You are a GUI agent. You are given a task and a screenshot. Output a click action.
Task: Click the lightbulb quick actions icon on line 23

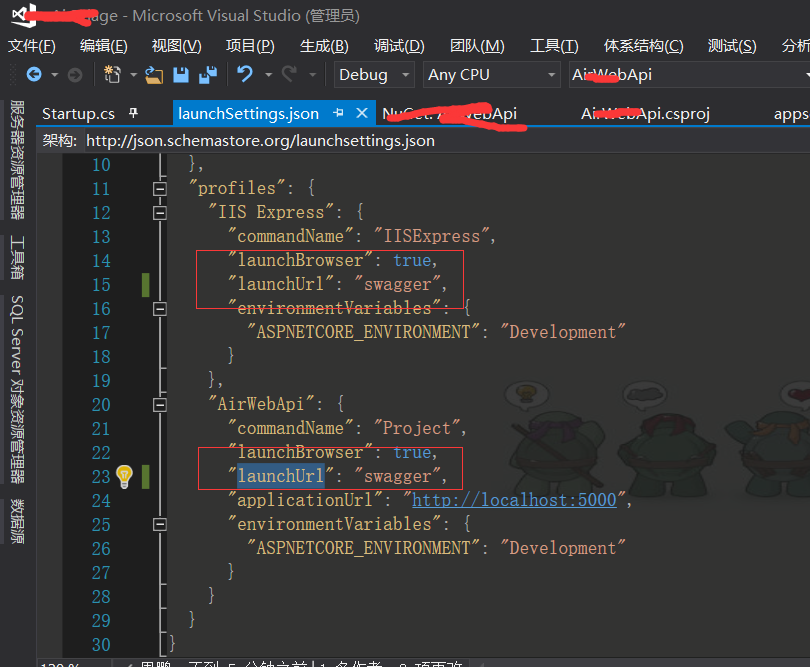coord(124,476)
